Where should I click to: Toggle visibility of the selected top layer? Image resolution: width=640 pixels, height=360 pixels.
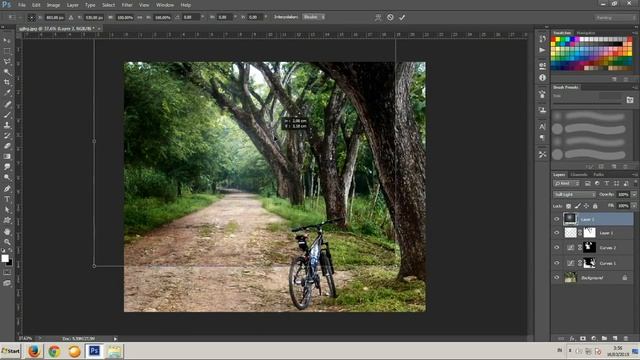click(x=557, y=219)
